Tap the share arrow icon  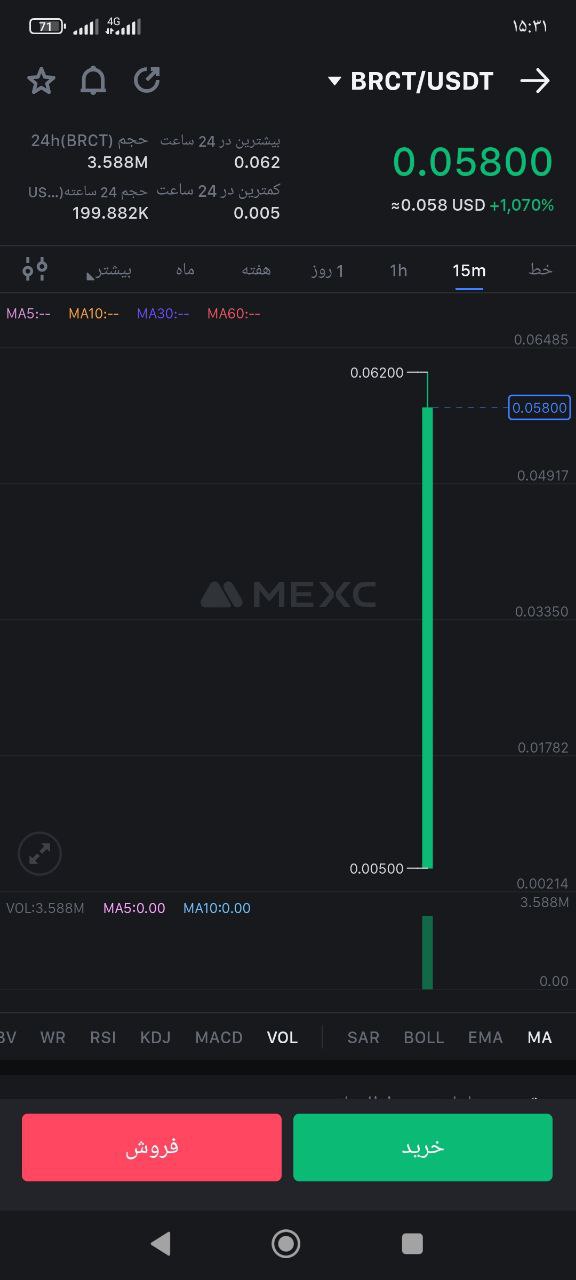point(147,81)
